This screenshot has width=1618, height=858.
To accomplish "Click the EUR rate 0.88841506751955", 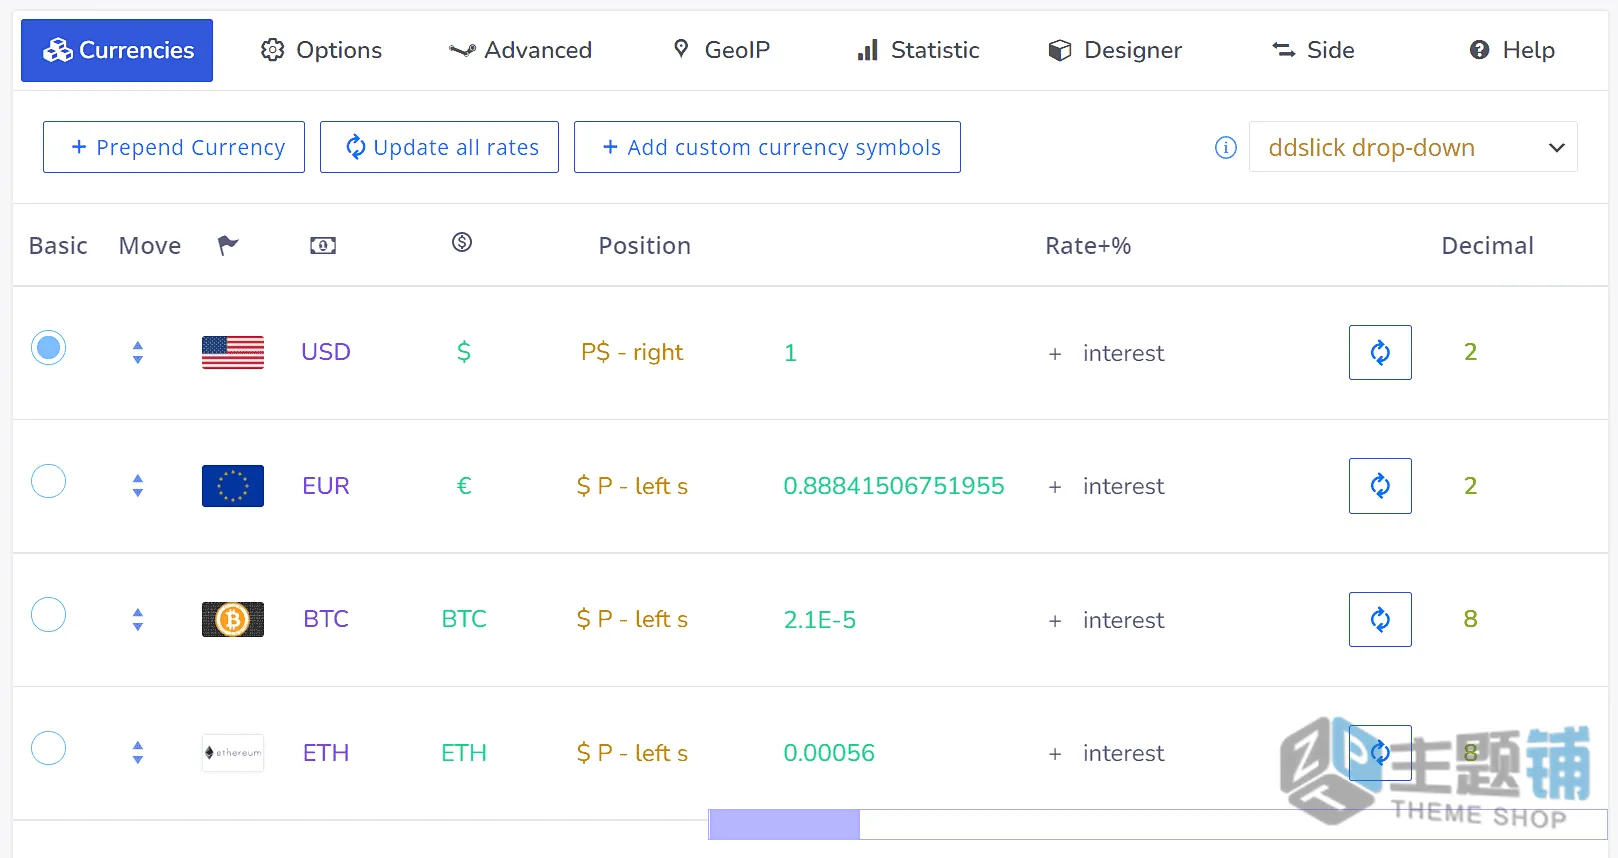I will (x=894, y=486).
